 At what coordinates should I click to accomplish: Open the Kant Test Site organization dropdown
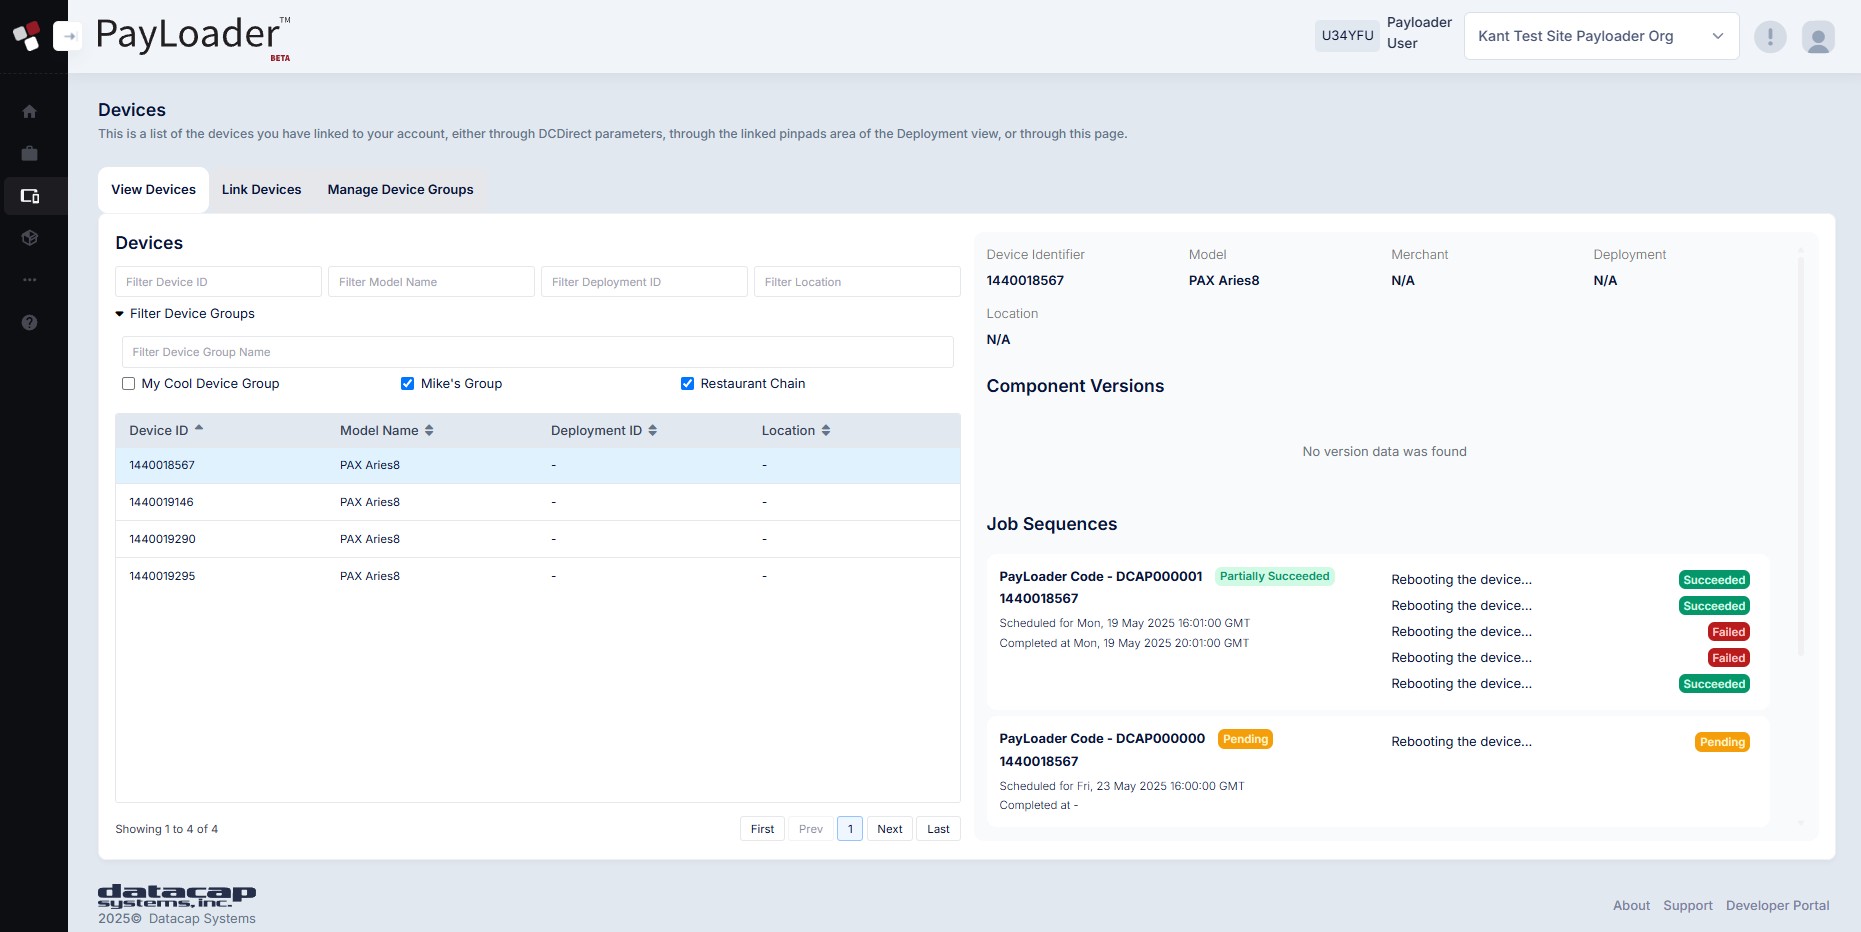click(1601, 36)
